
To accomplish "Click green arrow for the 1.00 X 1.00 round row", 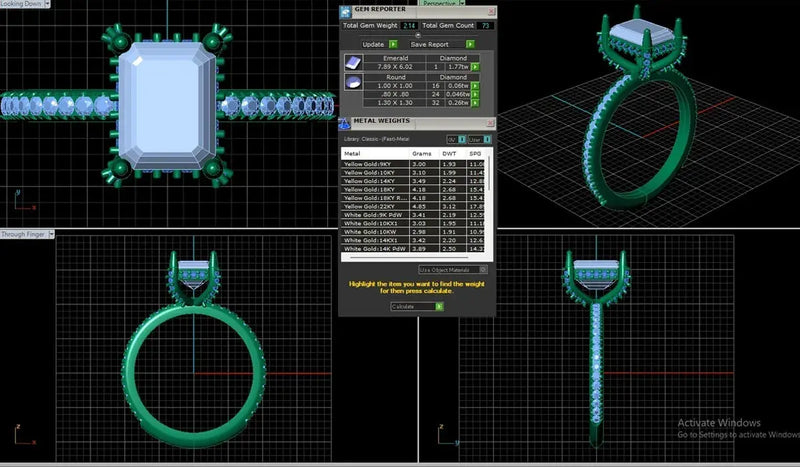I will (475, 86).
